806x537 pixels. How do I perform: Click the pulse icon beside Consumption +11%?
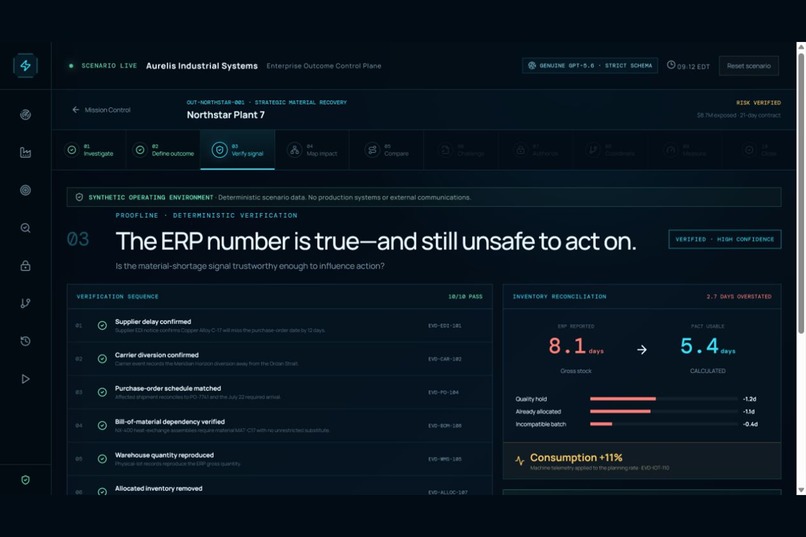(520, 461)
